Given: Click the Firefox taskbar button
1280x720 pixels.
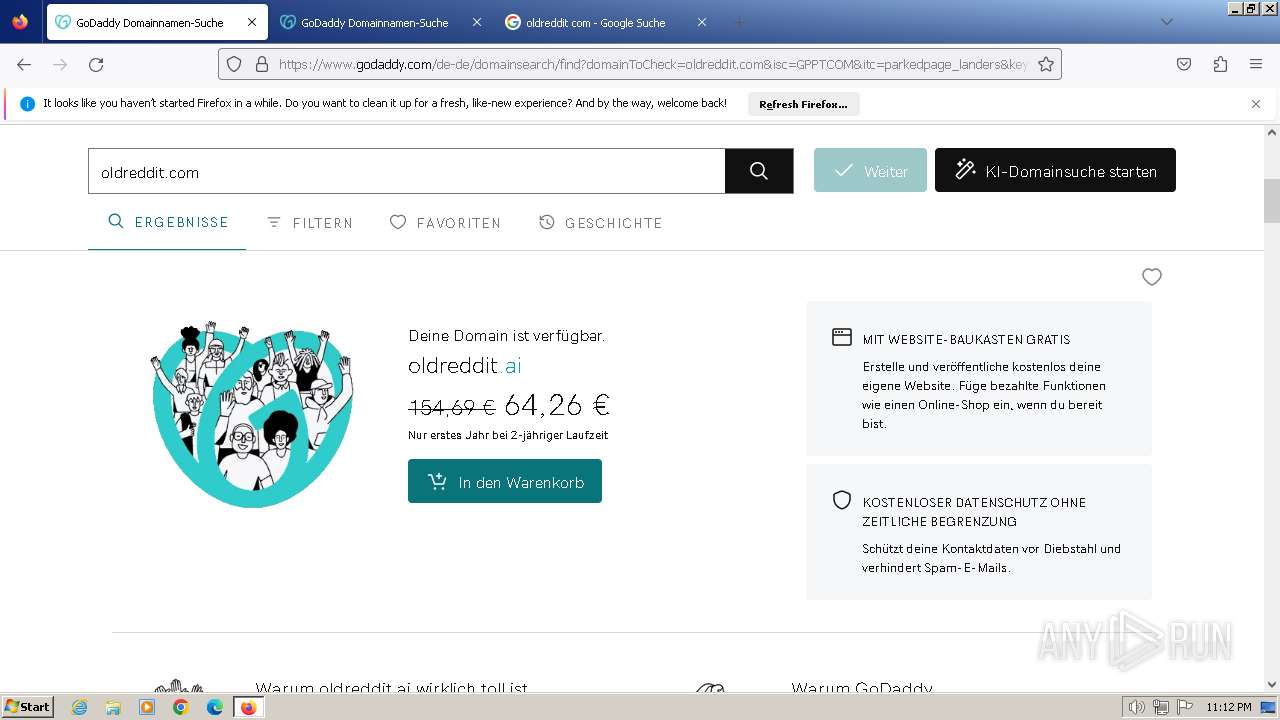Looking at the screenshot, I should [x=249, y=707].
